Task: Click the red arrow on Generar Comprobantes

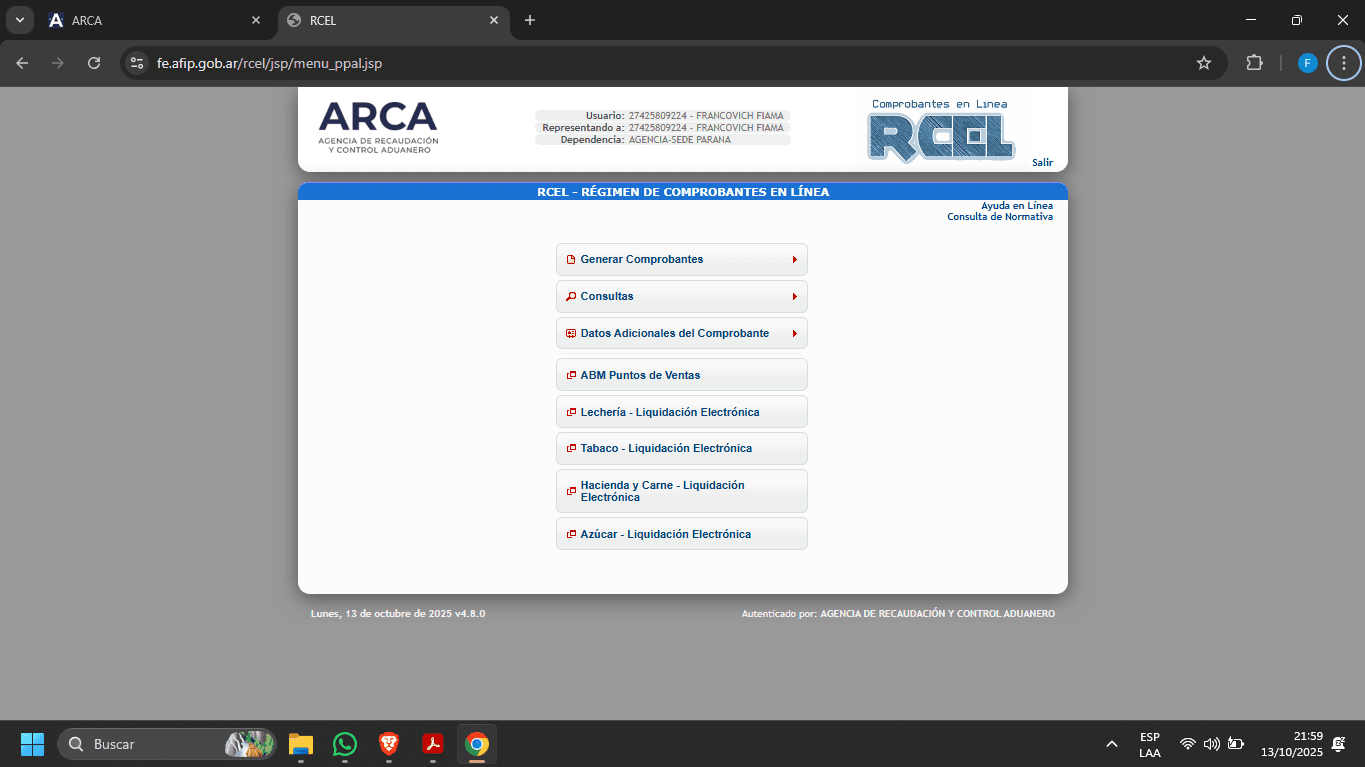Action: click(794, 259)
